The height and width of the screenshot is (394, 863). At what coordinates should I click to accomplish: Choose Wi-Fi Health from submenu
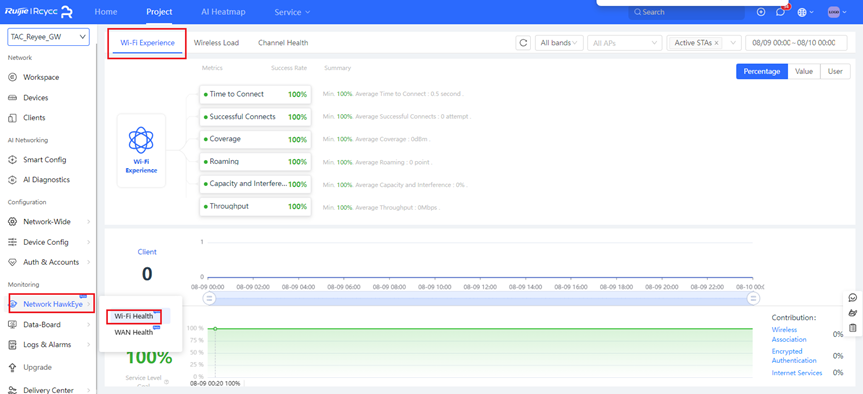(x=133, y=316)
